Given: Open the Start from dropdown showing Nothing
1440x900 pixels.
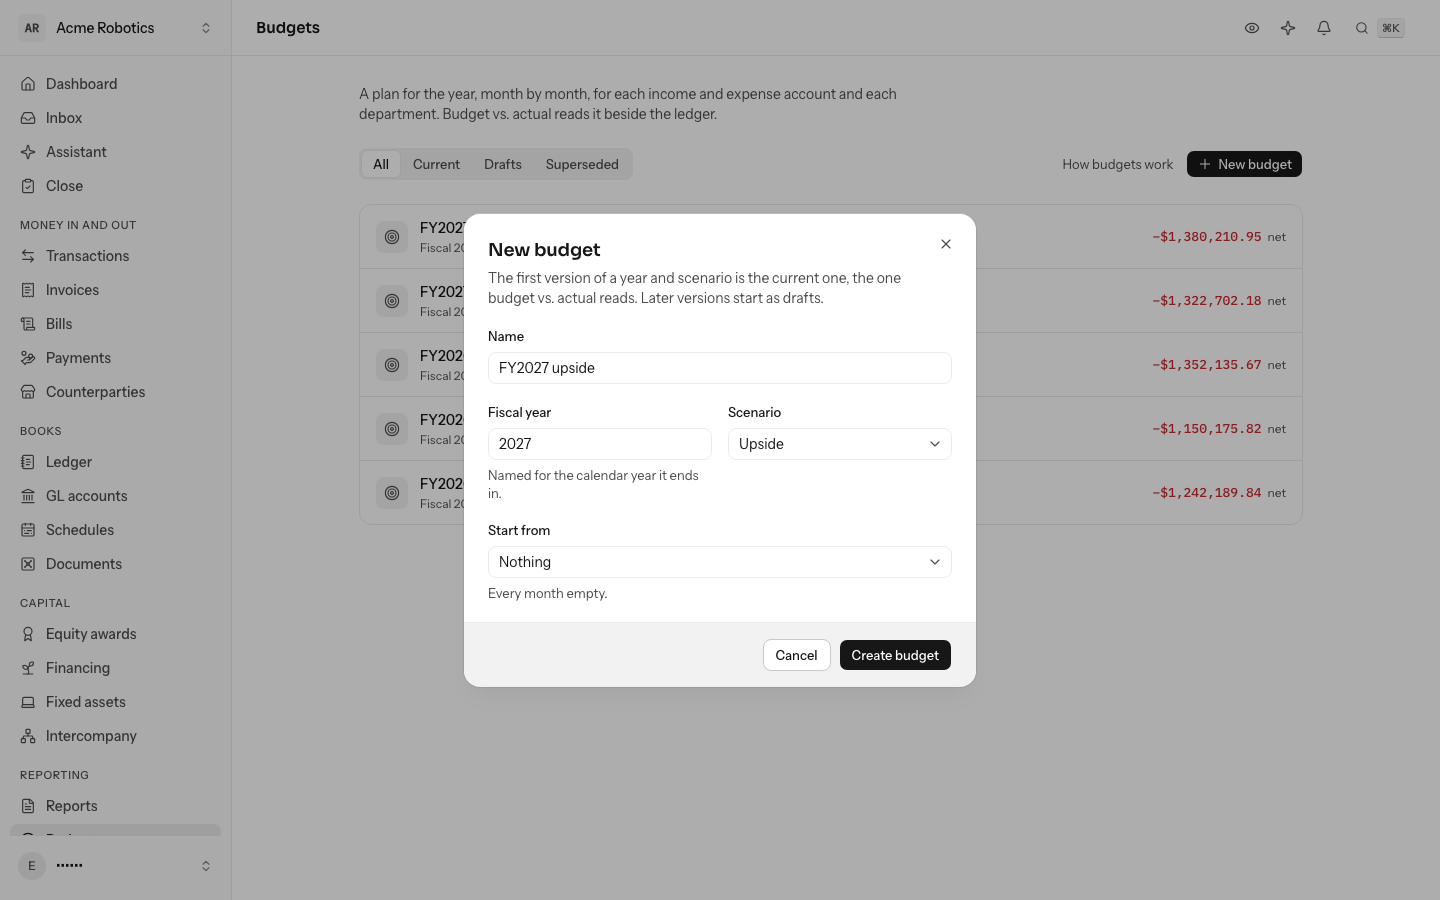Looking at the screenshot, I should click(720, 562).
